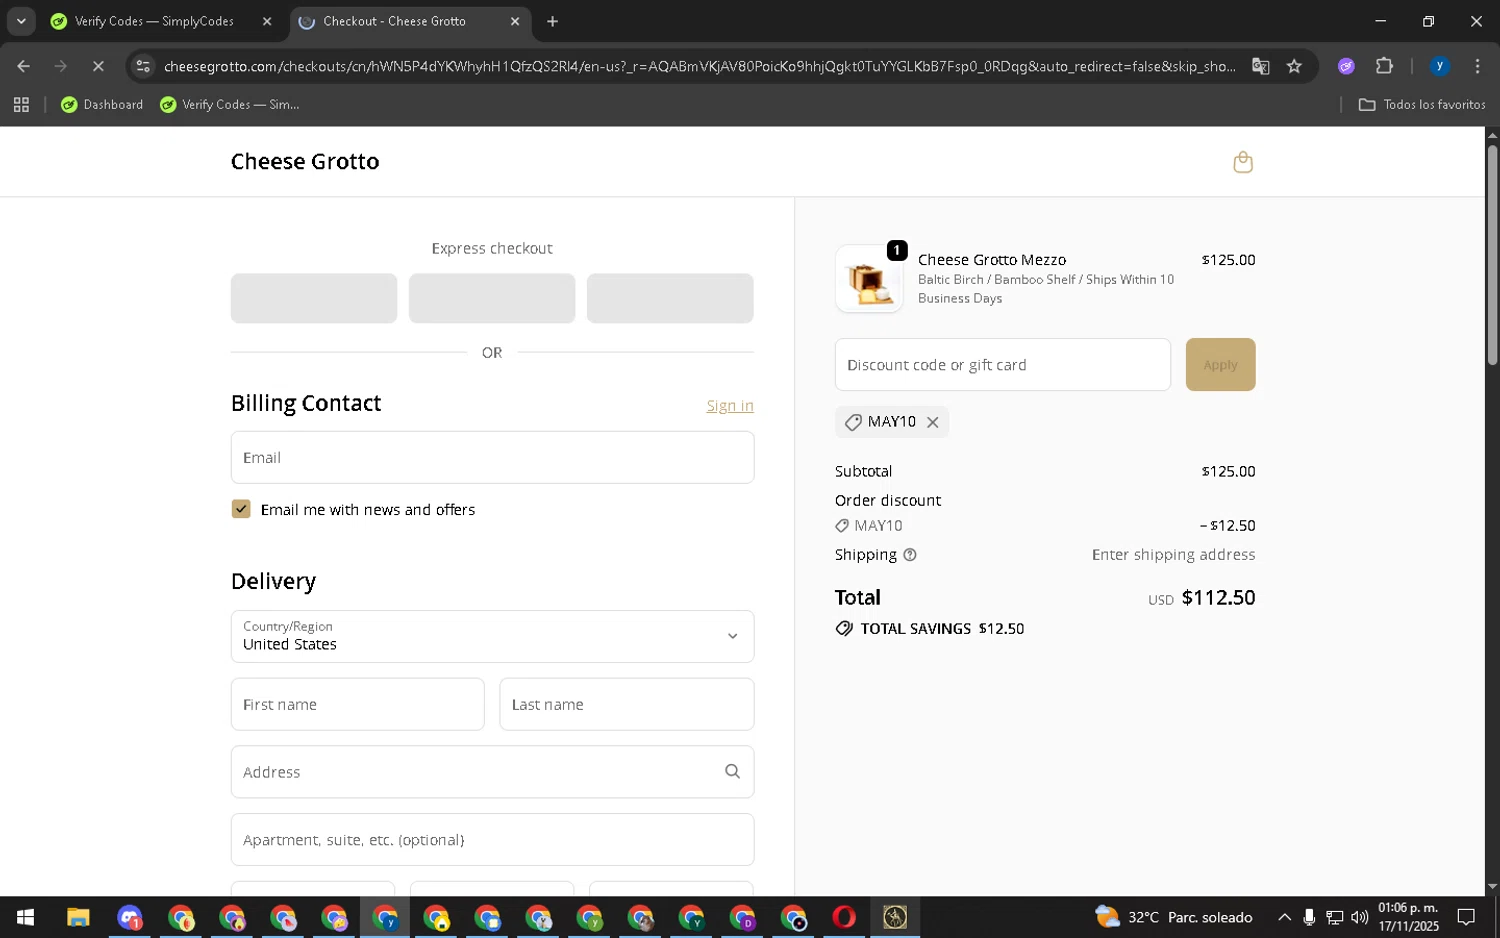Click the Cheese Grotto store logo text
Screen dimensions: 1500x938
tap(305, 162)
